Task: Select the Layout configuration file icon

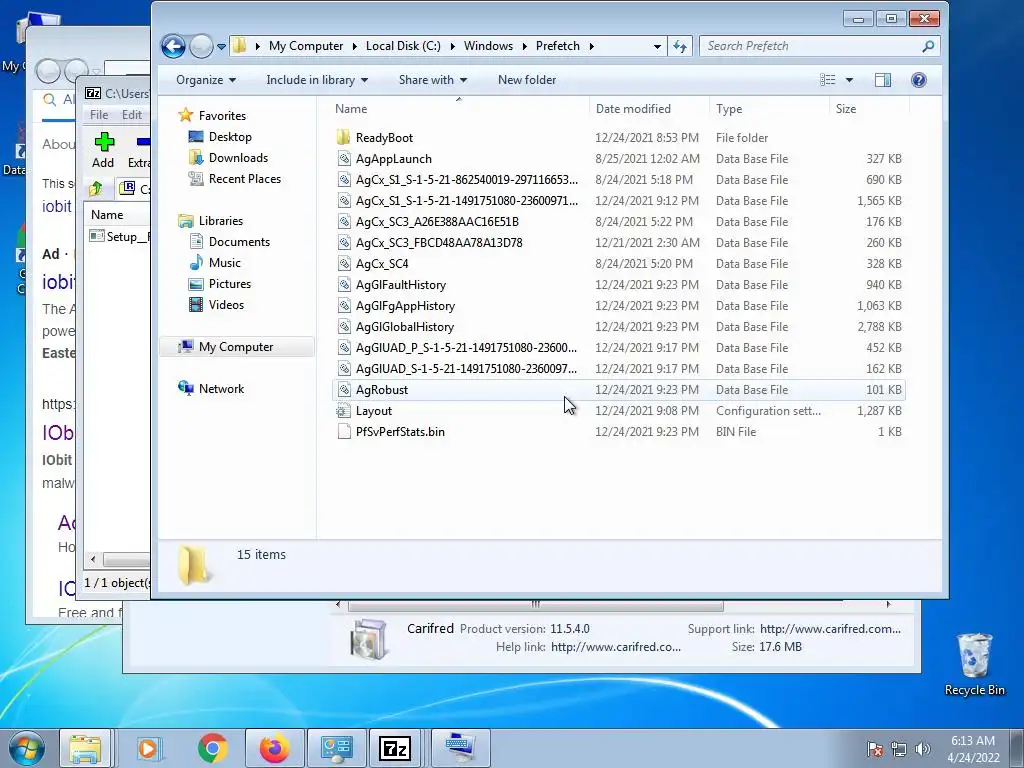Action: coord(344,411)
